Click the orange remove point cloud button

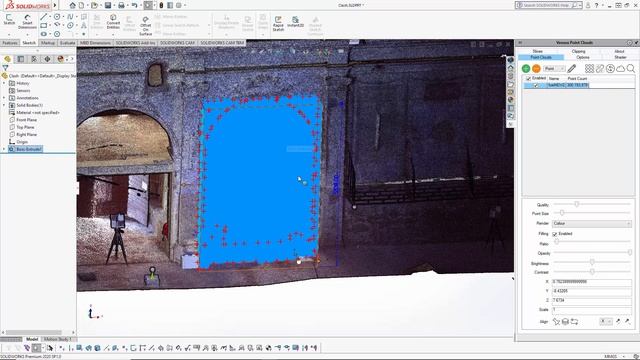click(x=536, y=69)
